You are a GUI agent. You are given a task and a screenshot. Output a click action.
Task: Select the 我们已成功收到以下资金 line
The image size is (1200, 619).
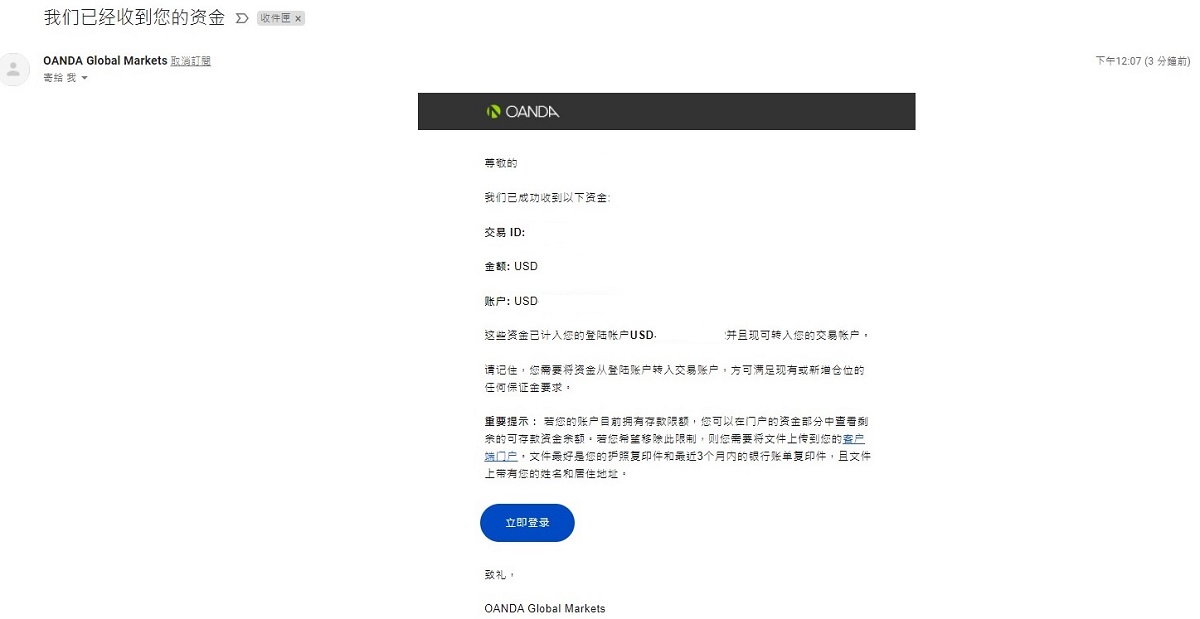click(x=546, y=197)
